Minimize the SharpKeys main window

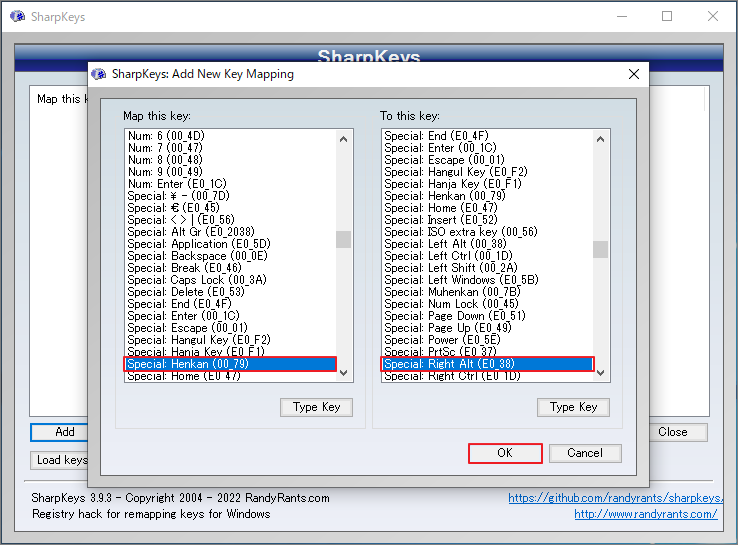click(622, 16)
